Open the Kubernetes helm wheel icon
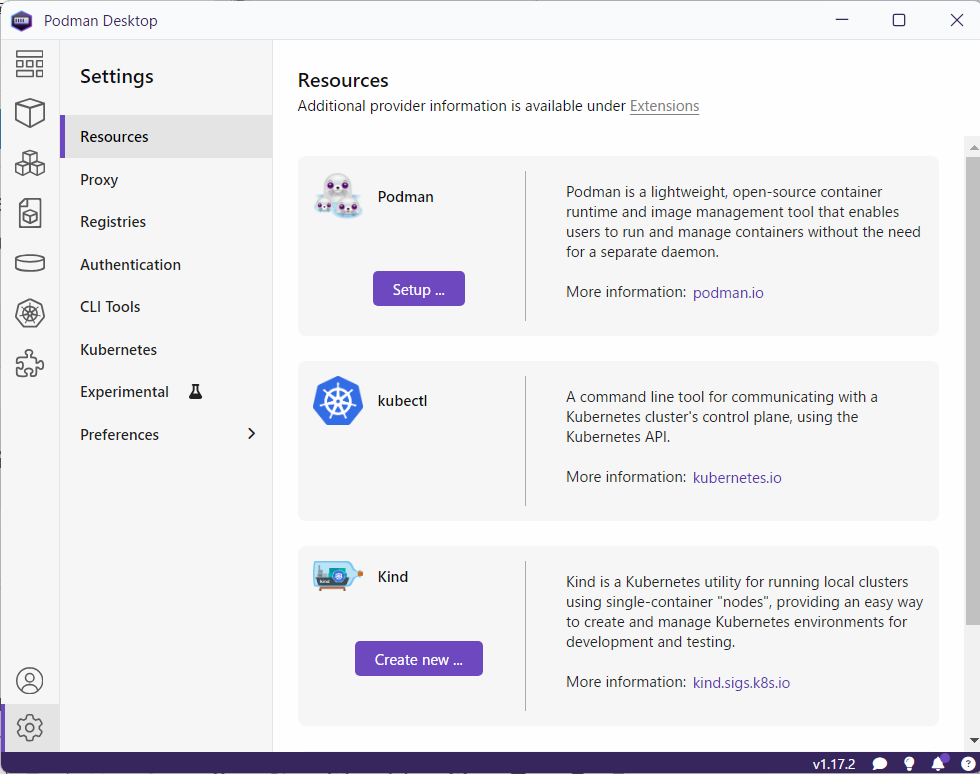Image resolution: width=980 pixels, height=774 pixels. tap(30, 313)
